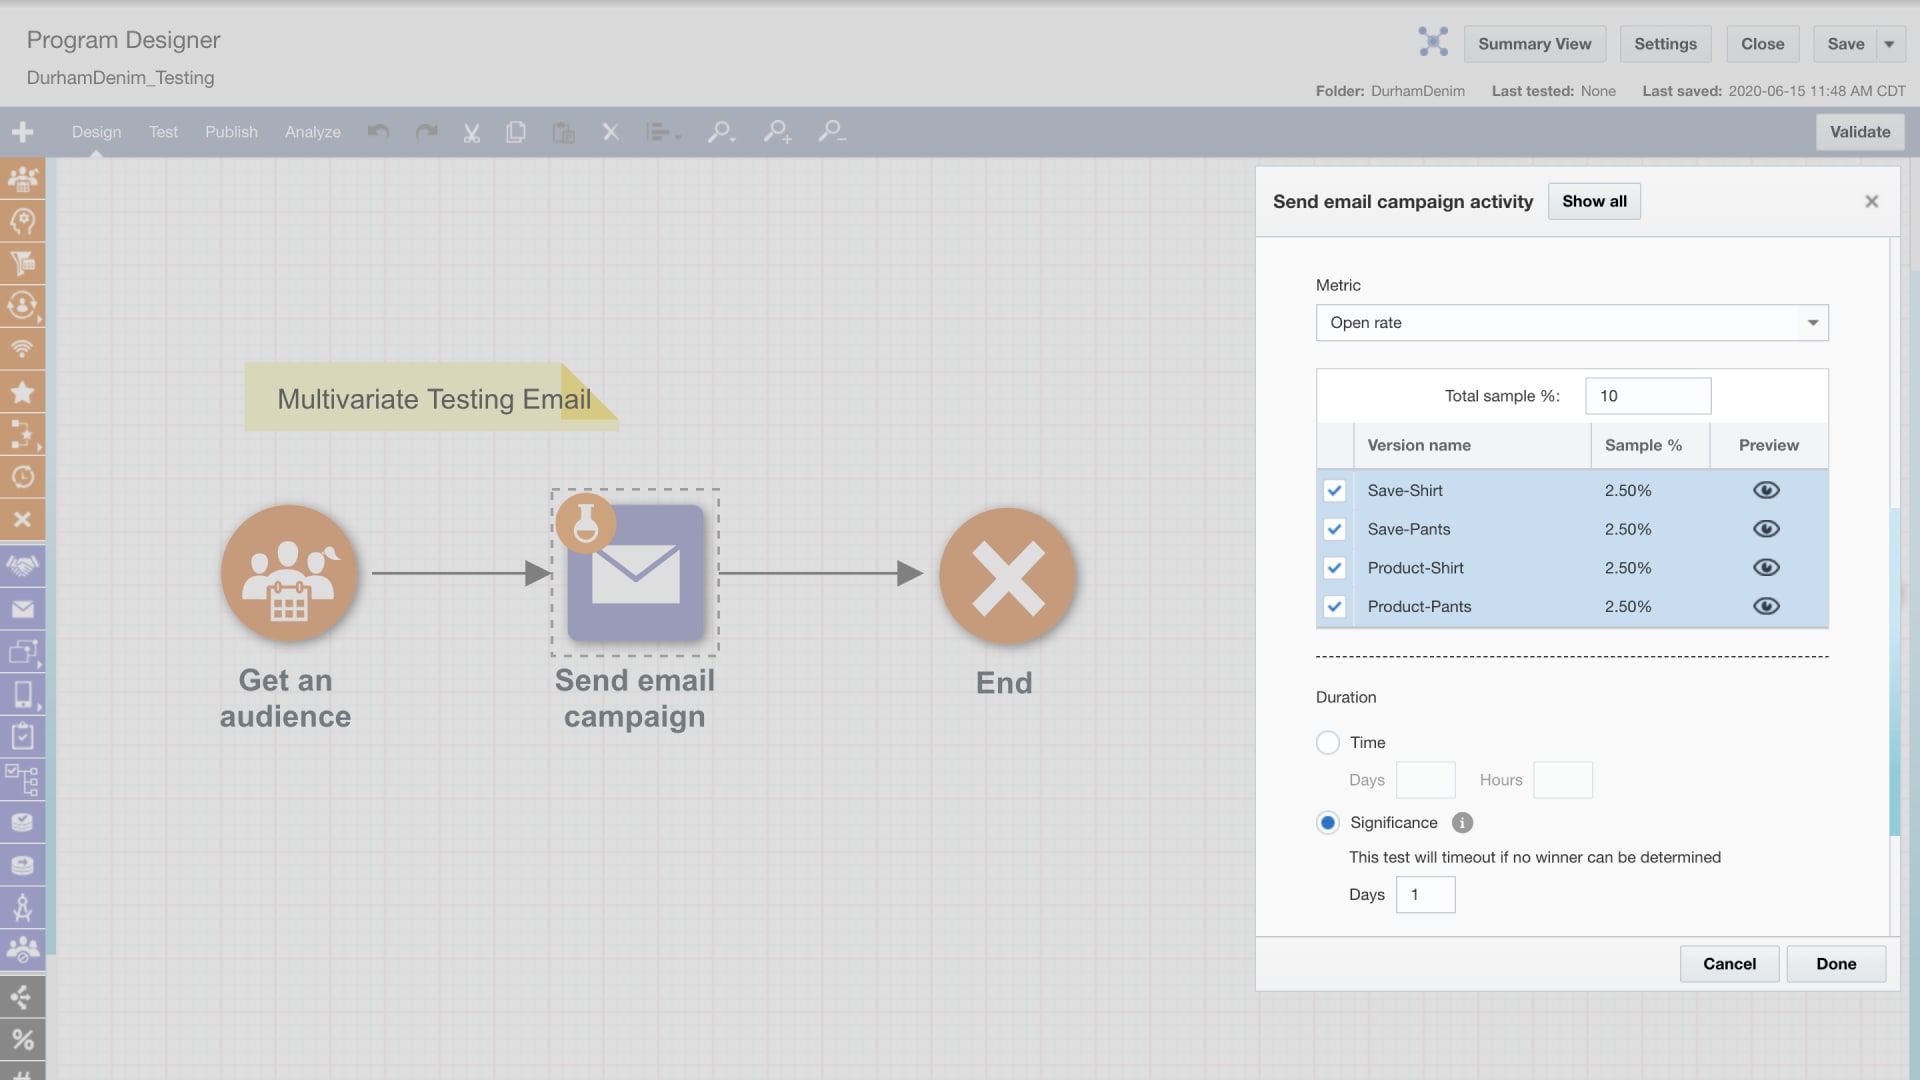Uncheck the Product-Pants version checkbox
The height and width of the screenshot is (1080, 1920).
click(x=1334, y=607)
